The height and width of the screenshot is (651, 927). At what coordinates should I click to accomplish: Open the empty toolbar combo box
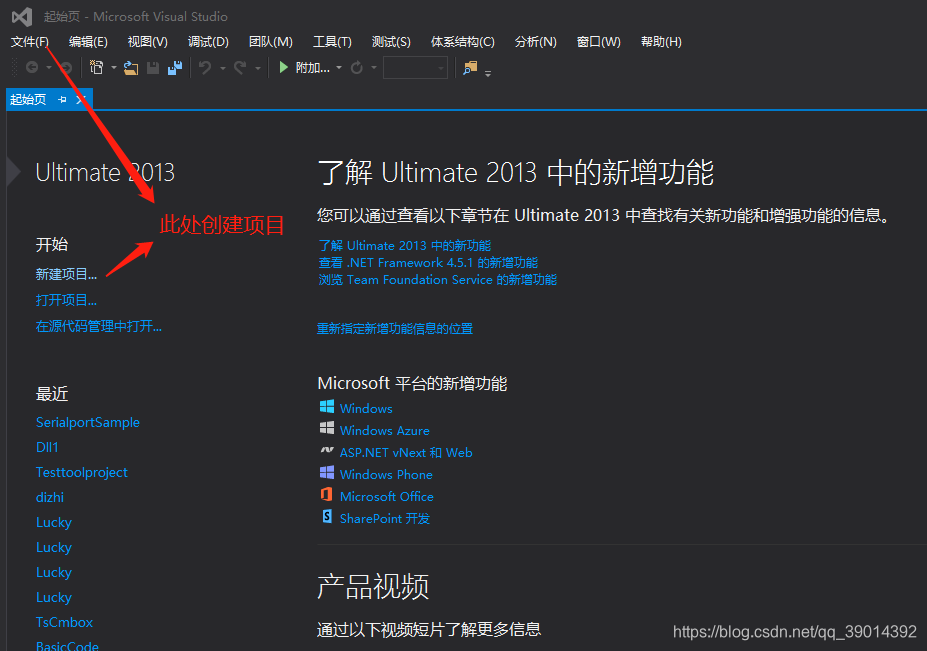click(416, 68)
